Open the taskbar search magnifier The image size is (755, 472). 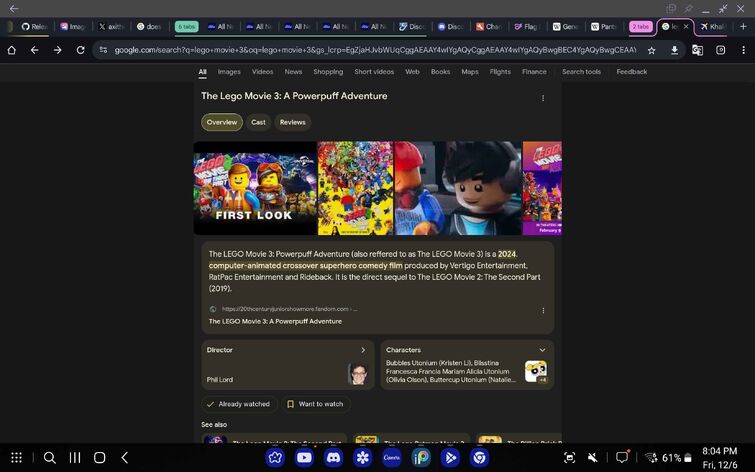coord(50,458)
